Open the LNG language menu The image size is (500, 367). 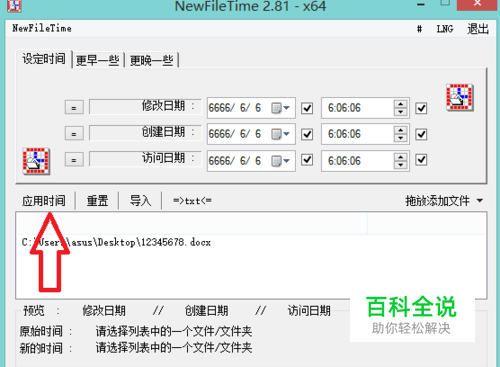click(x=445, y=29)
